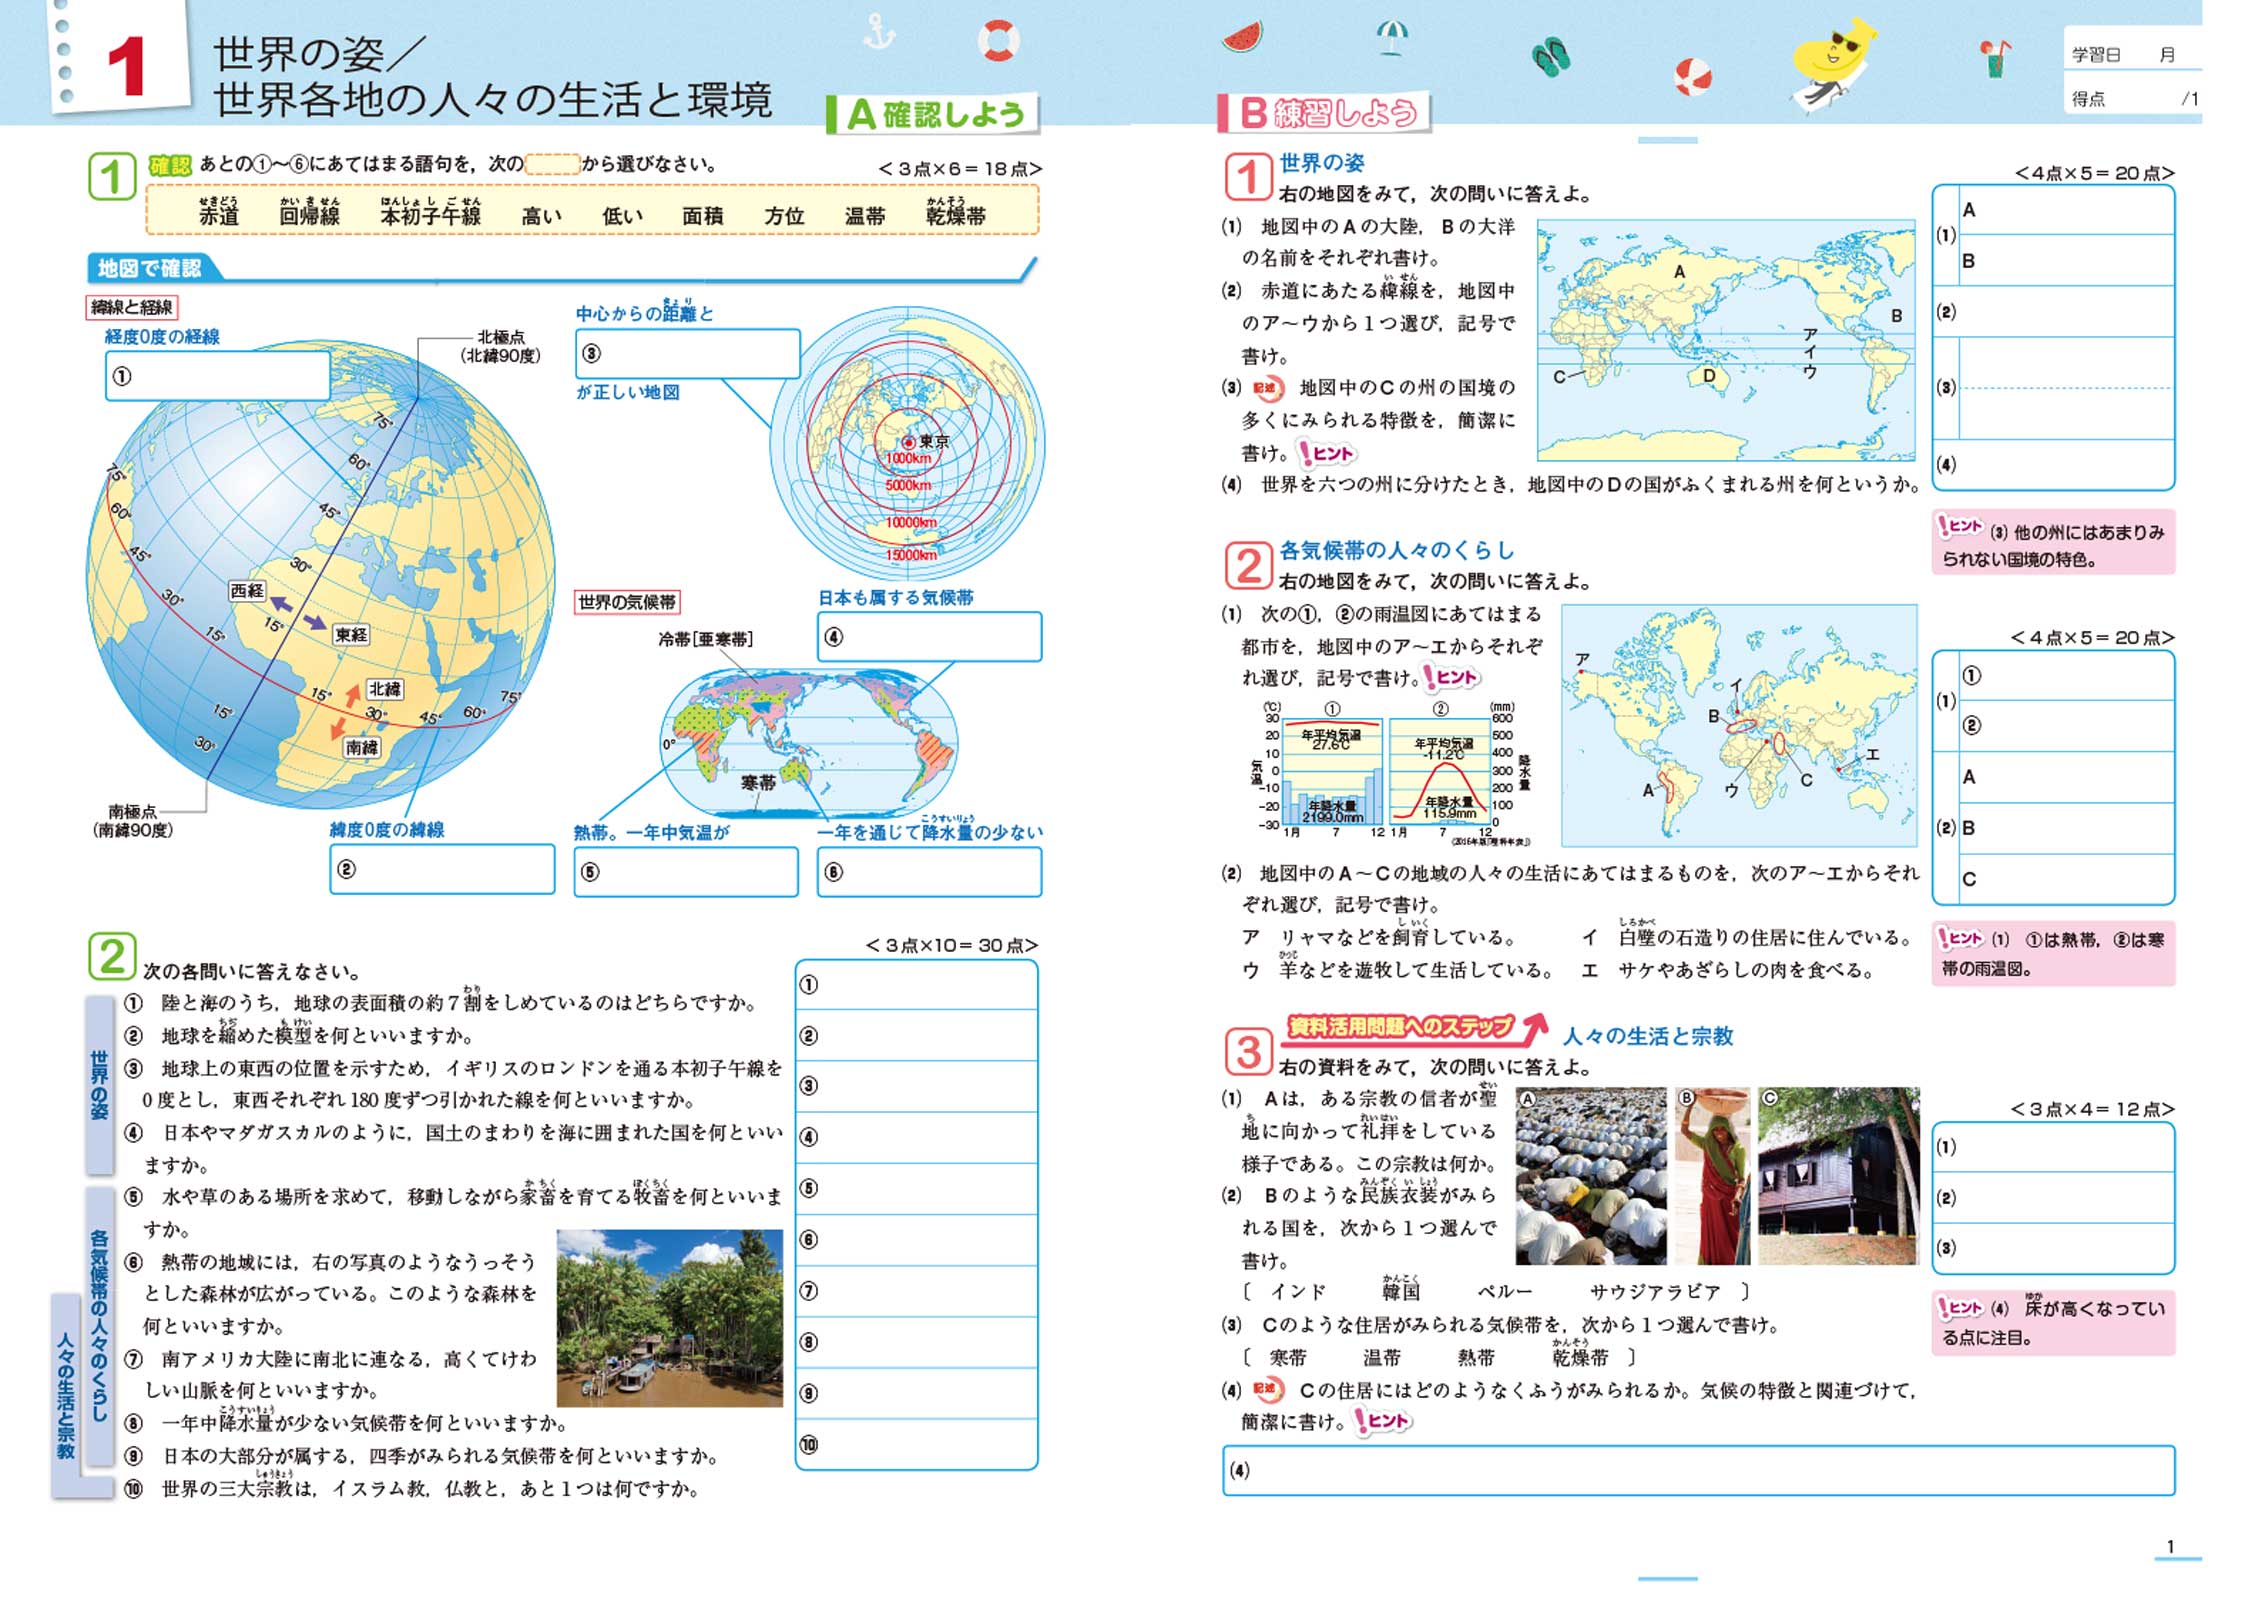Click the hint icon after 簡潔に書け in section 3
Viewport: 2265px width, 1600px height.
pyautogui.click(x=1381, y=1420)
